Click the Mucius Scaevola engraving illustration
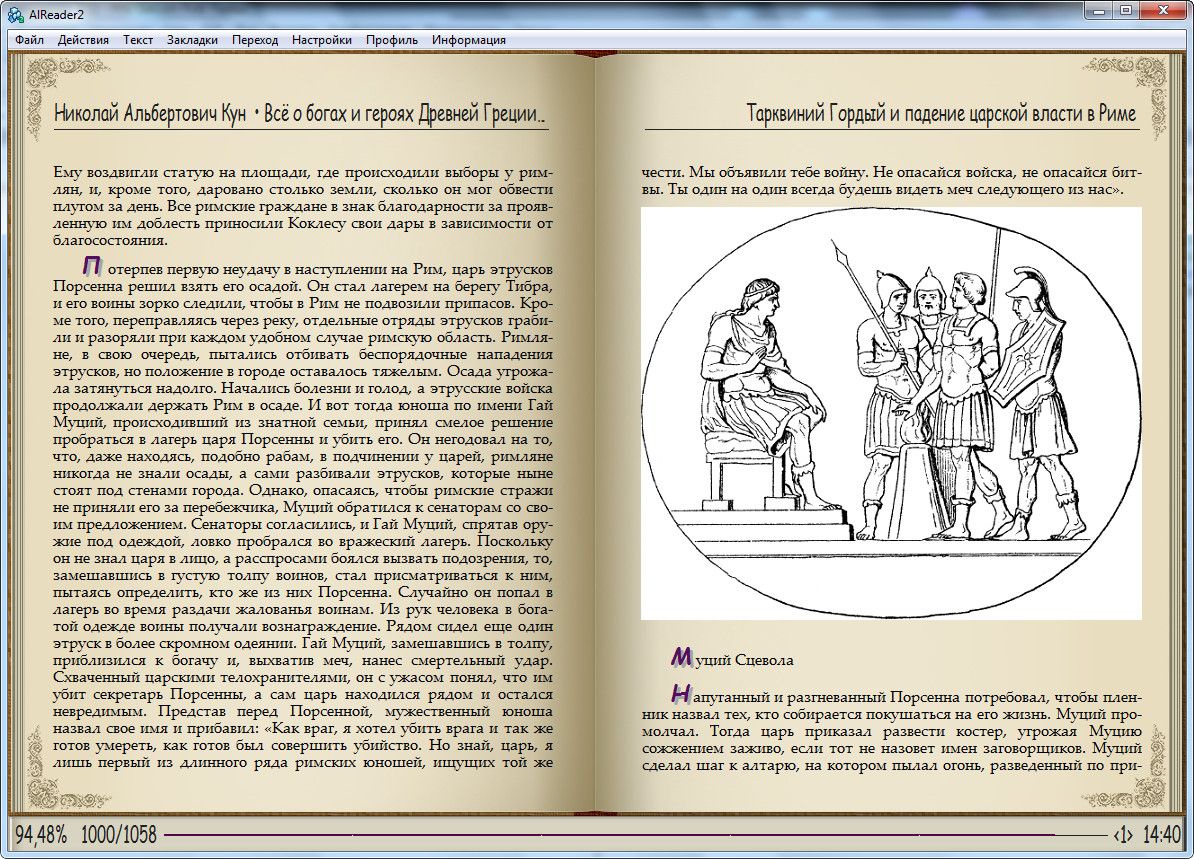This screenshot has height=859, width=1194. (x=891, y=414)
